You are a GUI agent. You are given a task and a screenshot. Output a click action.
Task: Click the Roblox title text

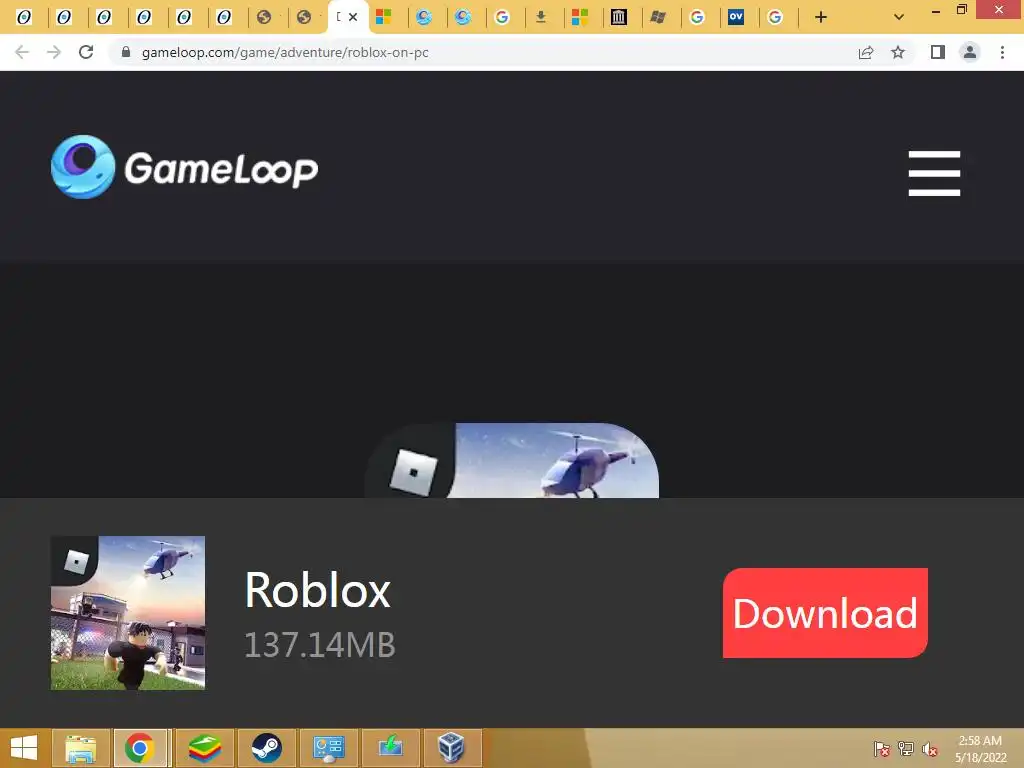pos(317,590)
